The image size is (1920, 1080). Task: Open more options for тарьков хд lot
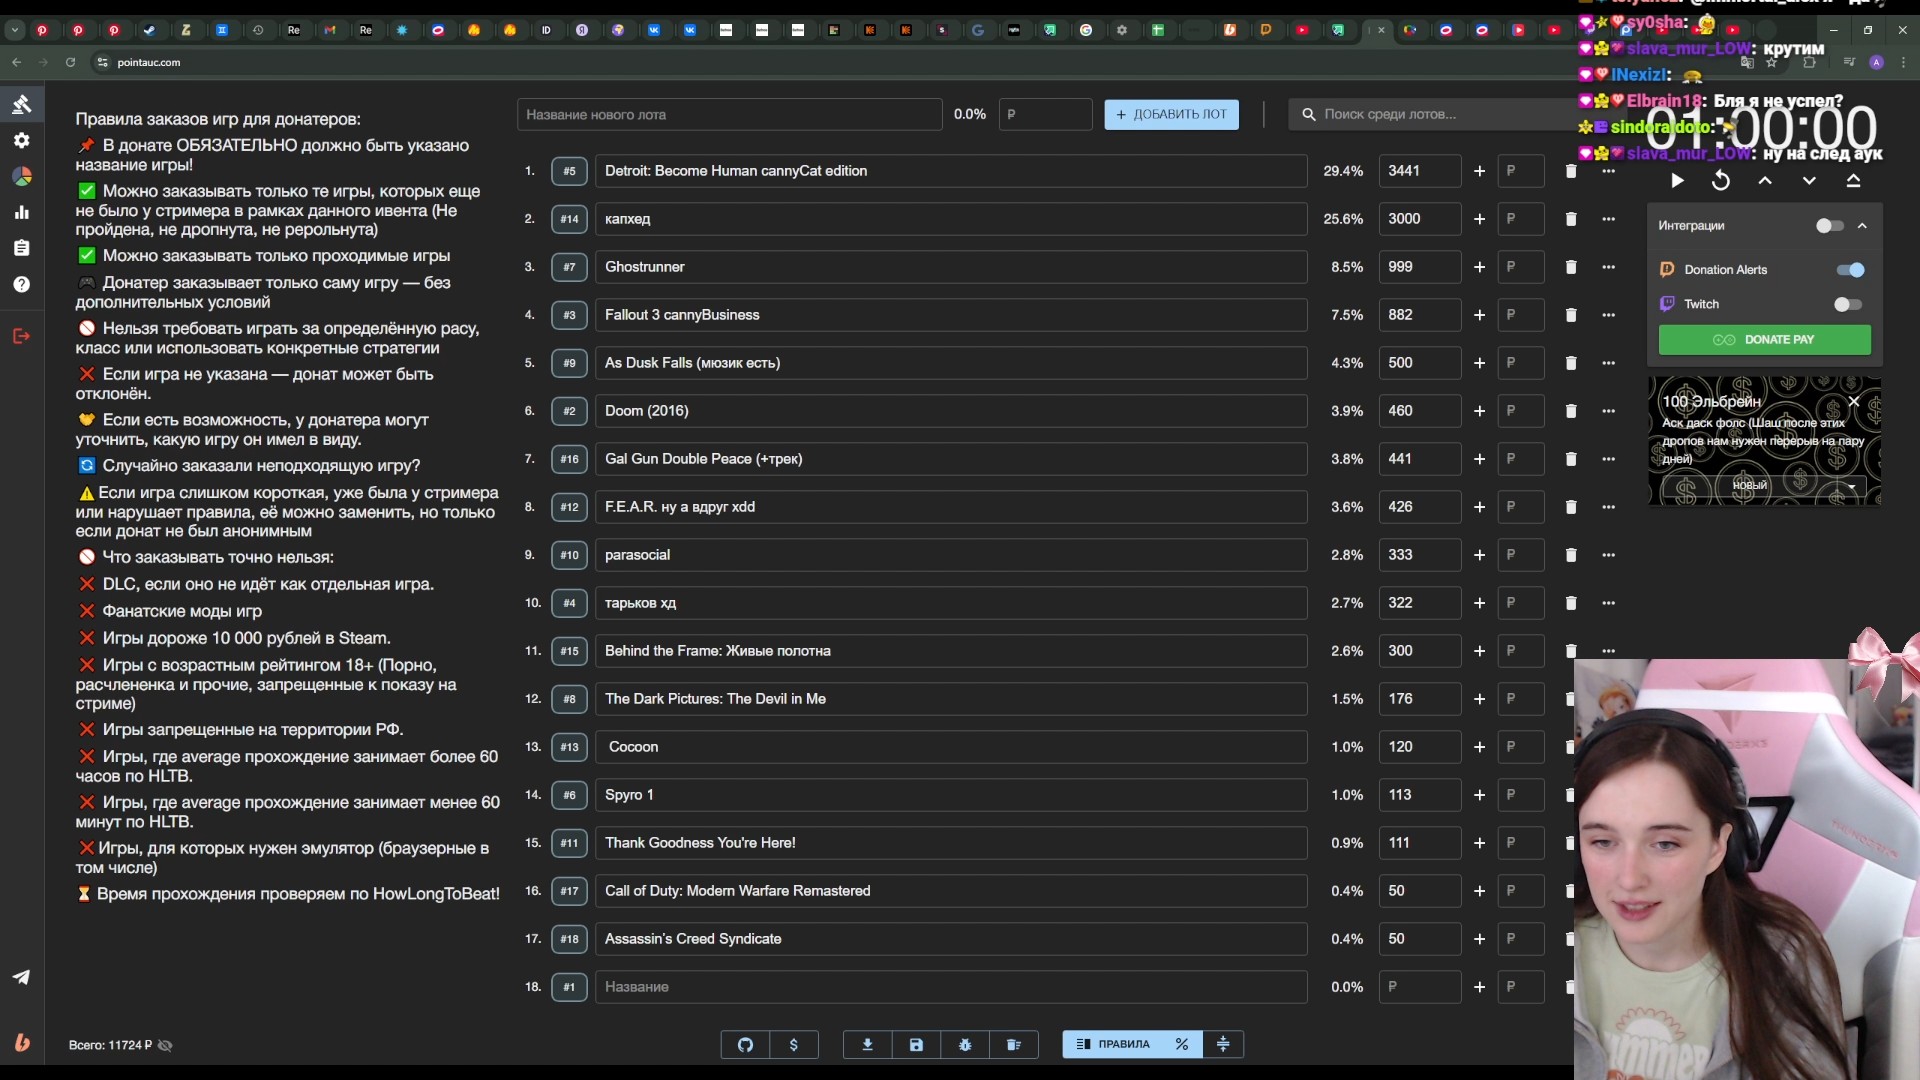coord(1608,603)
